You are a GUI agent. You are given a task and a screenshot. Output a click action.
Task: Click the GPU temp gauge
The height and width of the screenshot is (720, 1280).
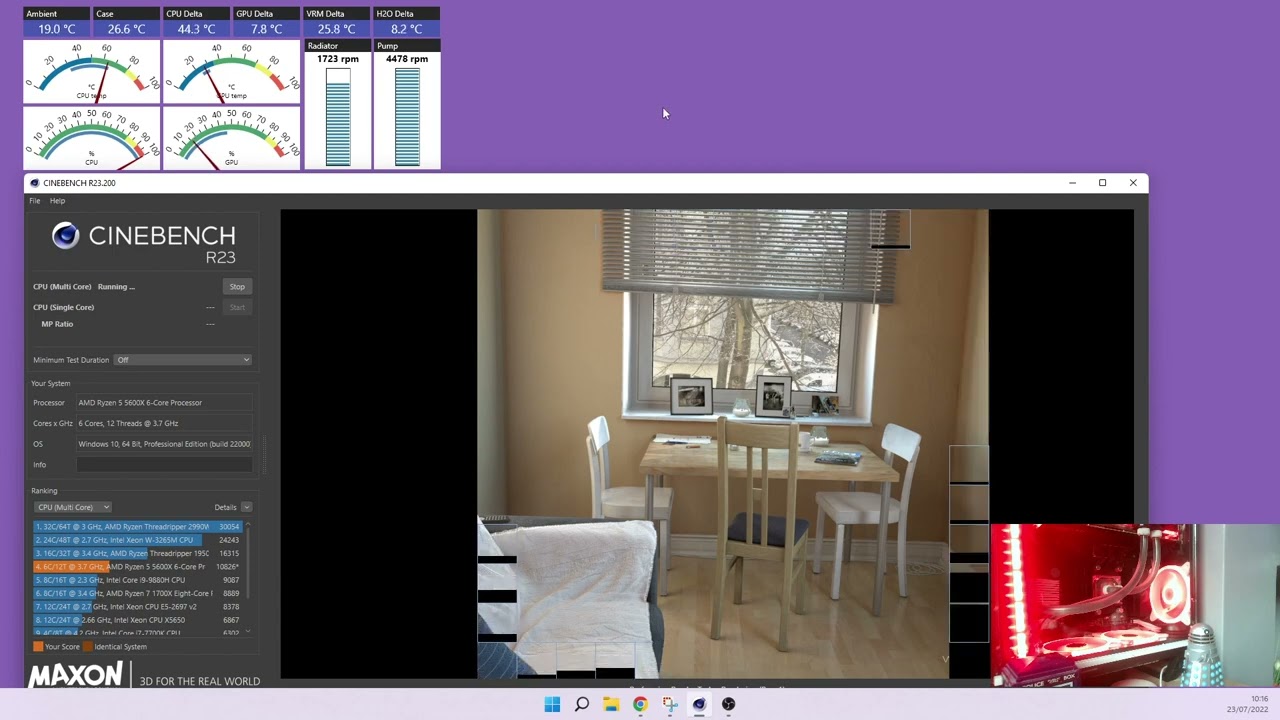231,72
